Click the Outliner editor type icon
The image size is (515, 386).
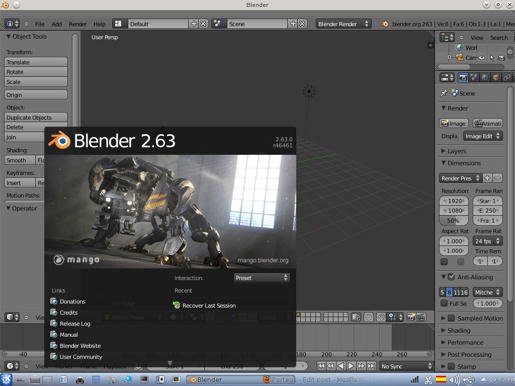coord(447,37)
